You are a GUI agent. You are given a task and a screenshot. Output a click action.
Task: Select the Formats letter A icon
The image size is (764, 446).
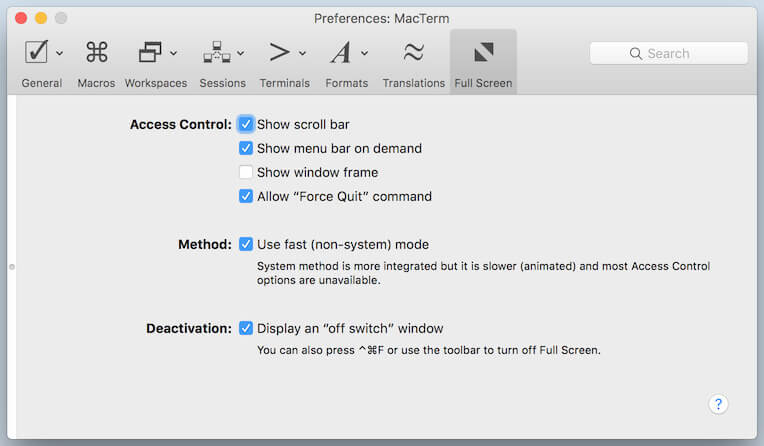tap(341, 52)
